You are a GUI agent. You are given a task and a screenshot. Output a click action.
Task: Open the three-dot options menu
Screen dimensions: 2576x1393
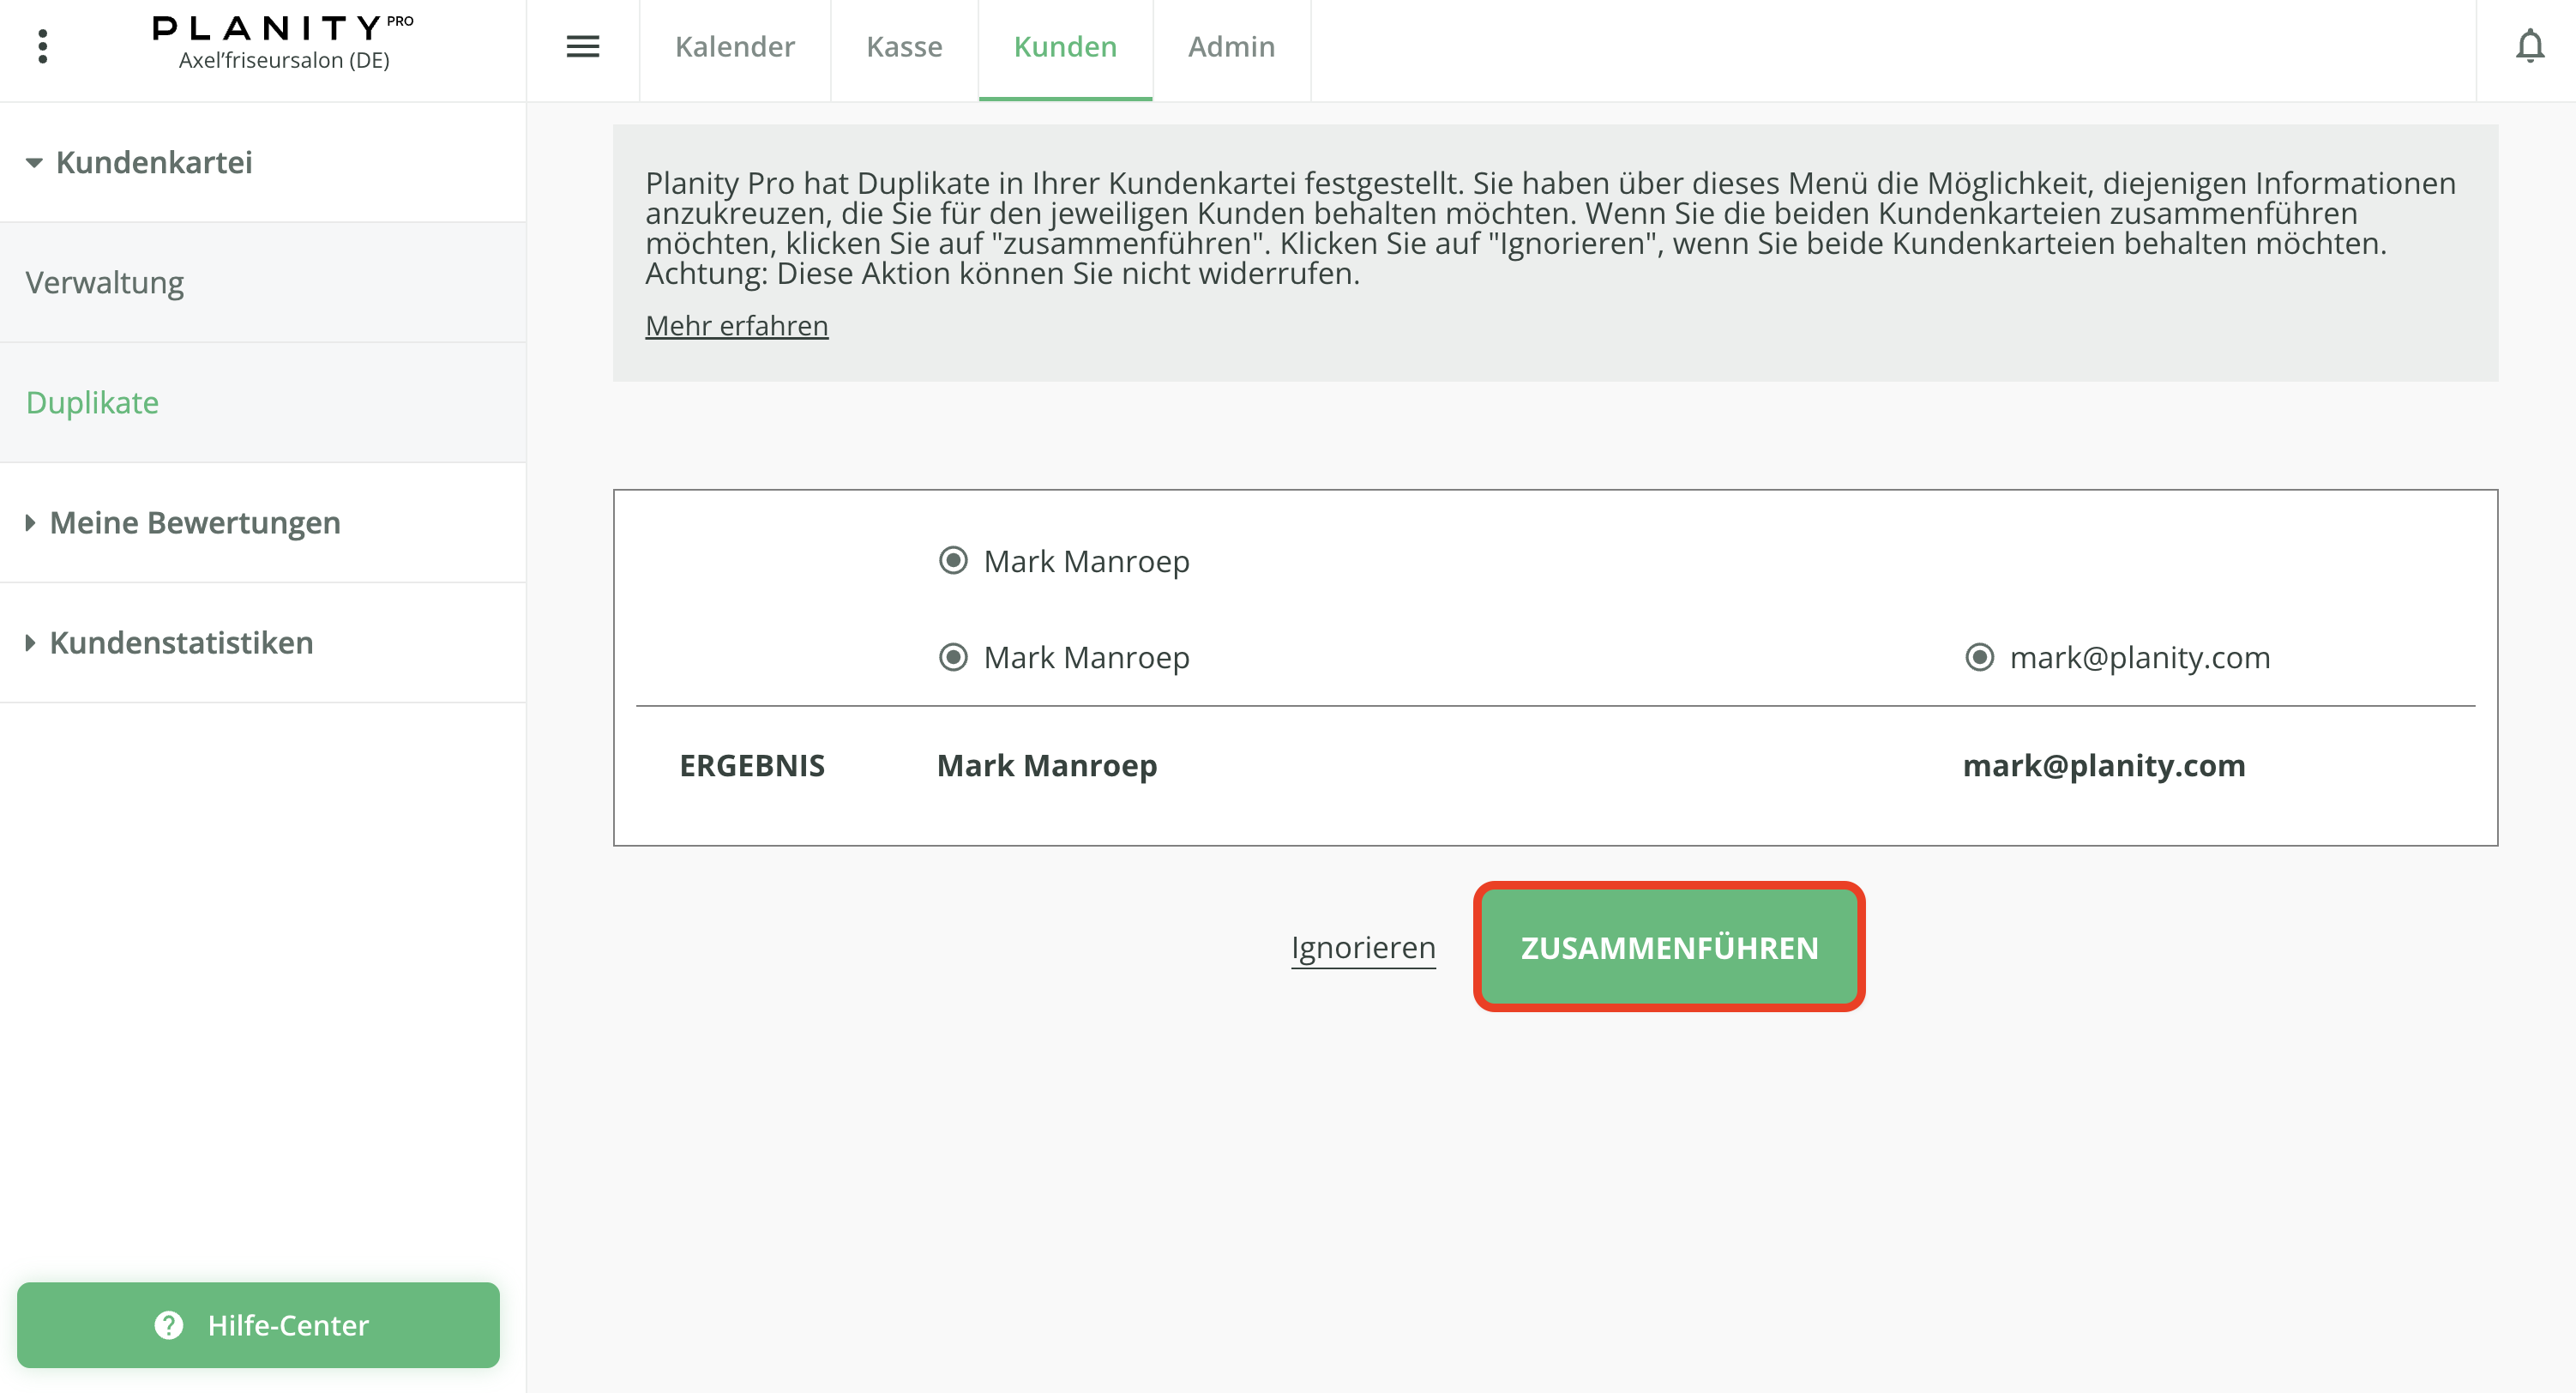(x=42, y=46)
